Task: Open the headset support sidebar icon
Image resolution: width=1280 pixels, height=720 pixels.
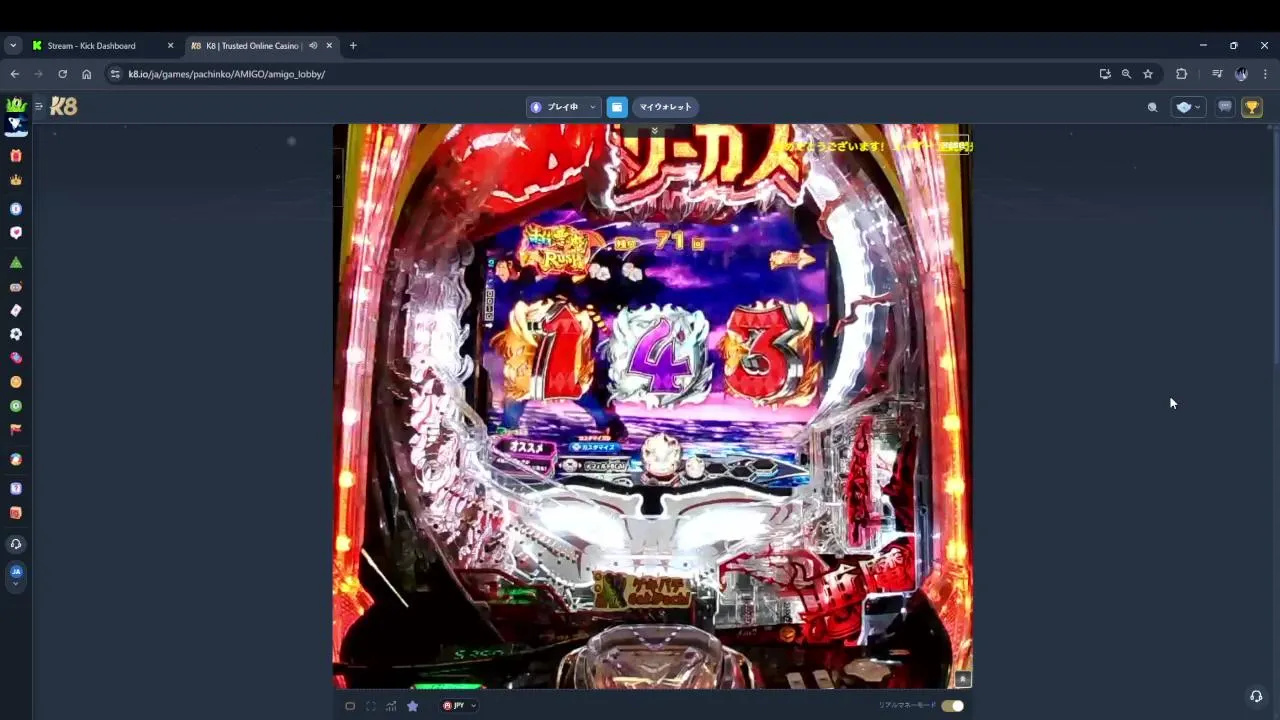Action: 15,544
